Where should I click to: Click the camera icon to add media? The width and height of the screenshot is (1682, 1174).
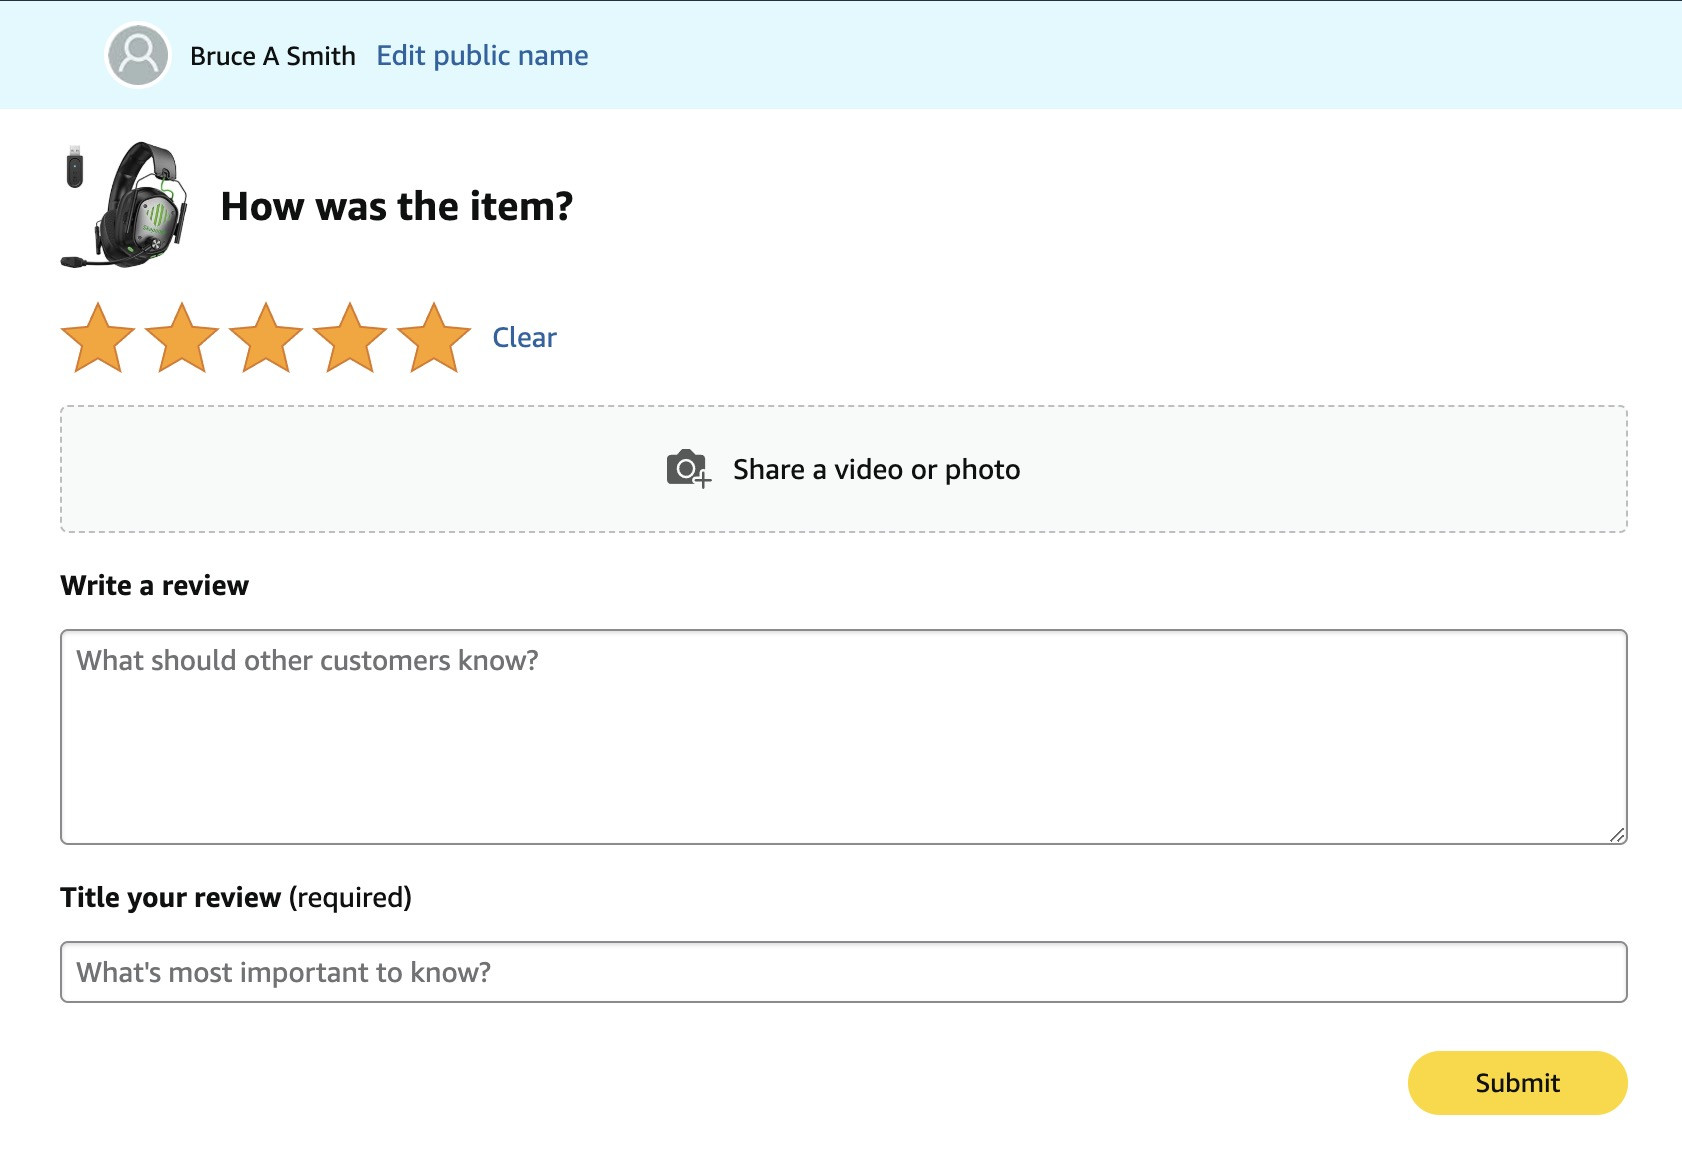[x=688, y=469]
